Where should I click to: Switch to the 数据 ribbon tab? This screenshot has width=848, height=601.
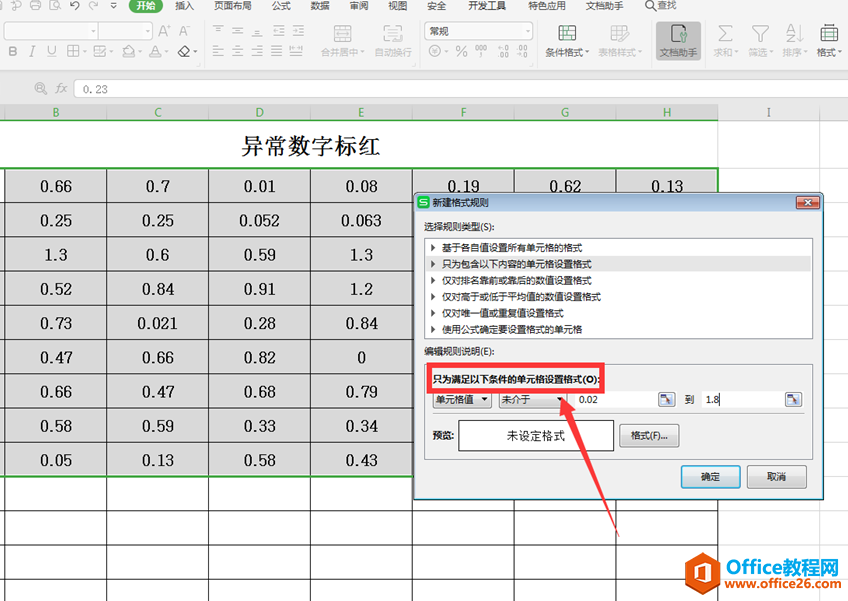point(320,5)
